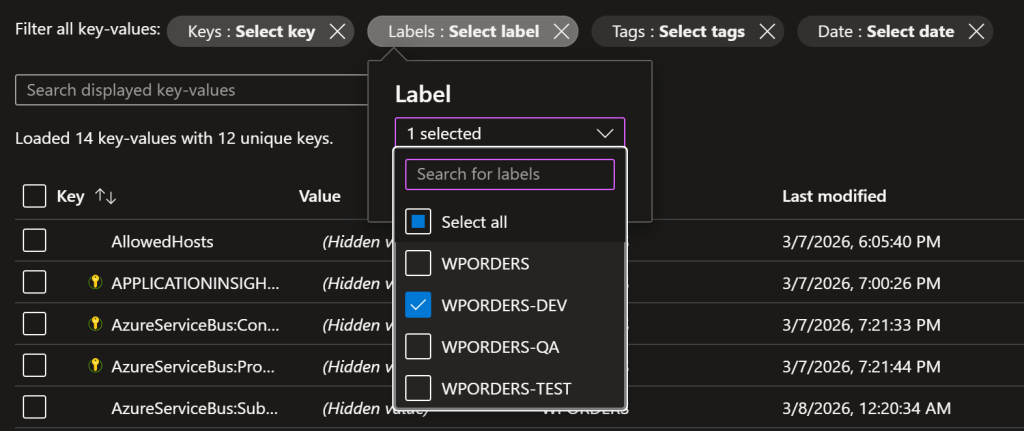The height and width of the screenshot is (431, 1024).
Task: Click the Last modified column header
Action: (x=834, y=196)
